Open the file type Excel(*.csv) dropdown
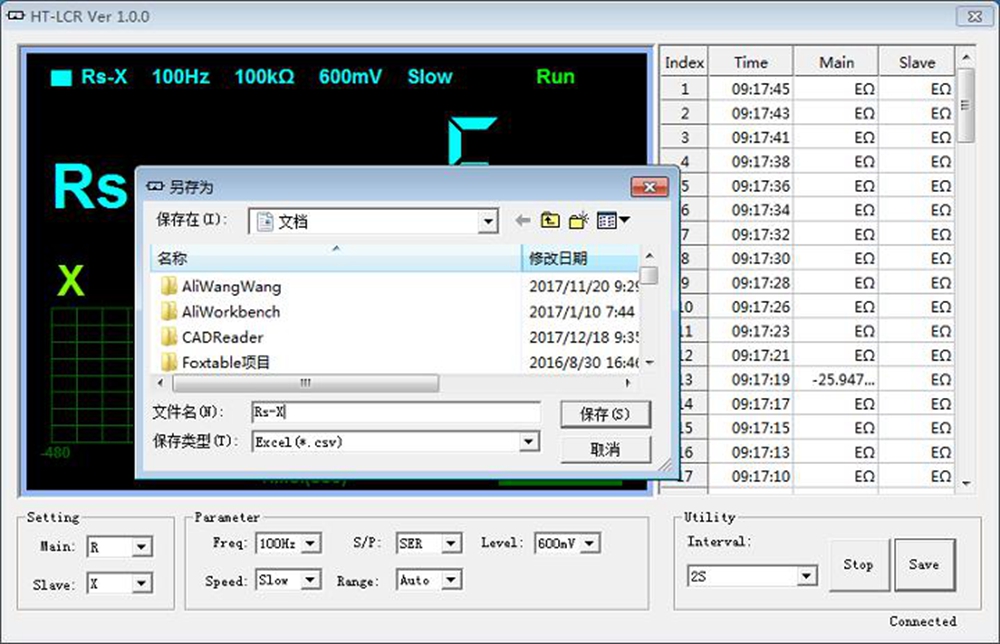Image resolution: width=1000 pixels, height=644 pixels. point(529,442)
